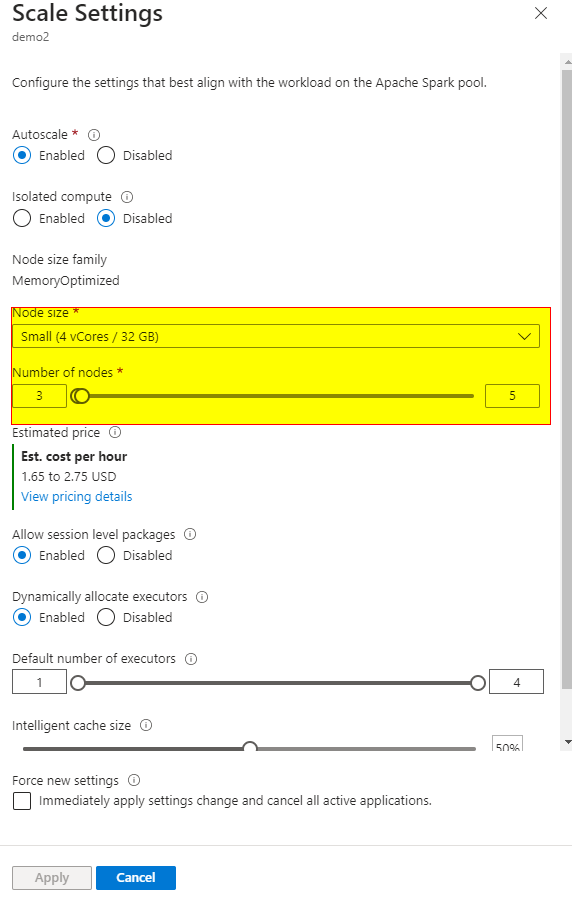Screen dimensions: 572x905
Task: Check Immediately apply settings change checkbox
Action: (x=22, y=801)
